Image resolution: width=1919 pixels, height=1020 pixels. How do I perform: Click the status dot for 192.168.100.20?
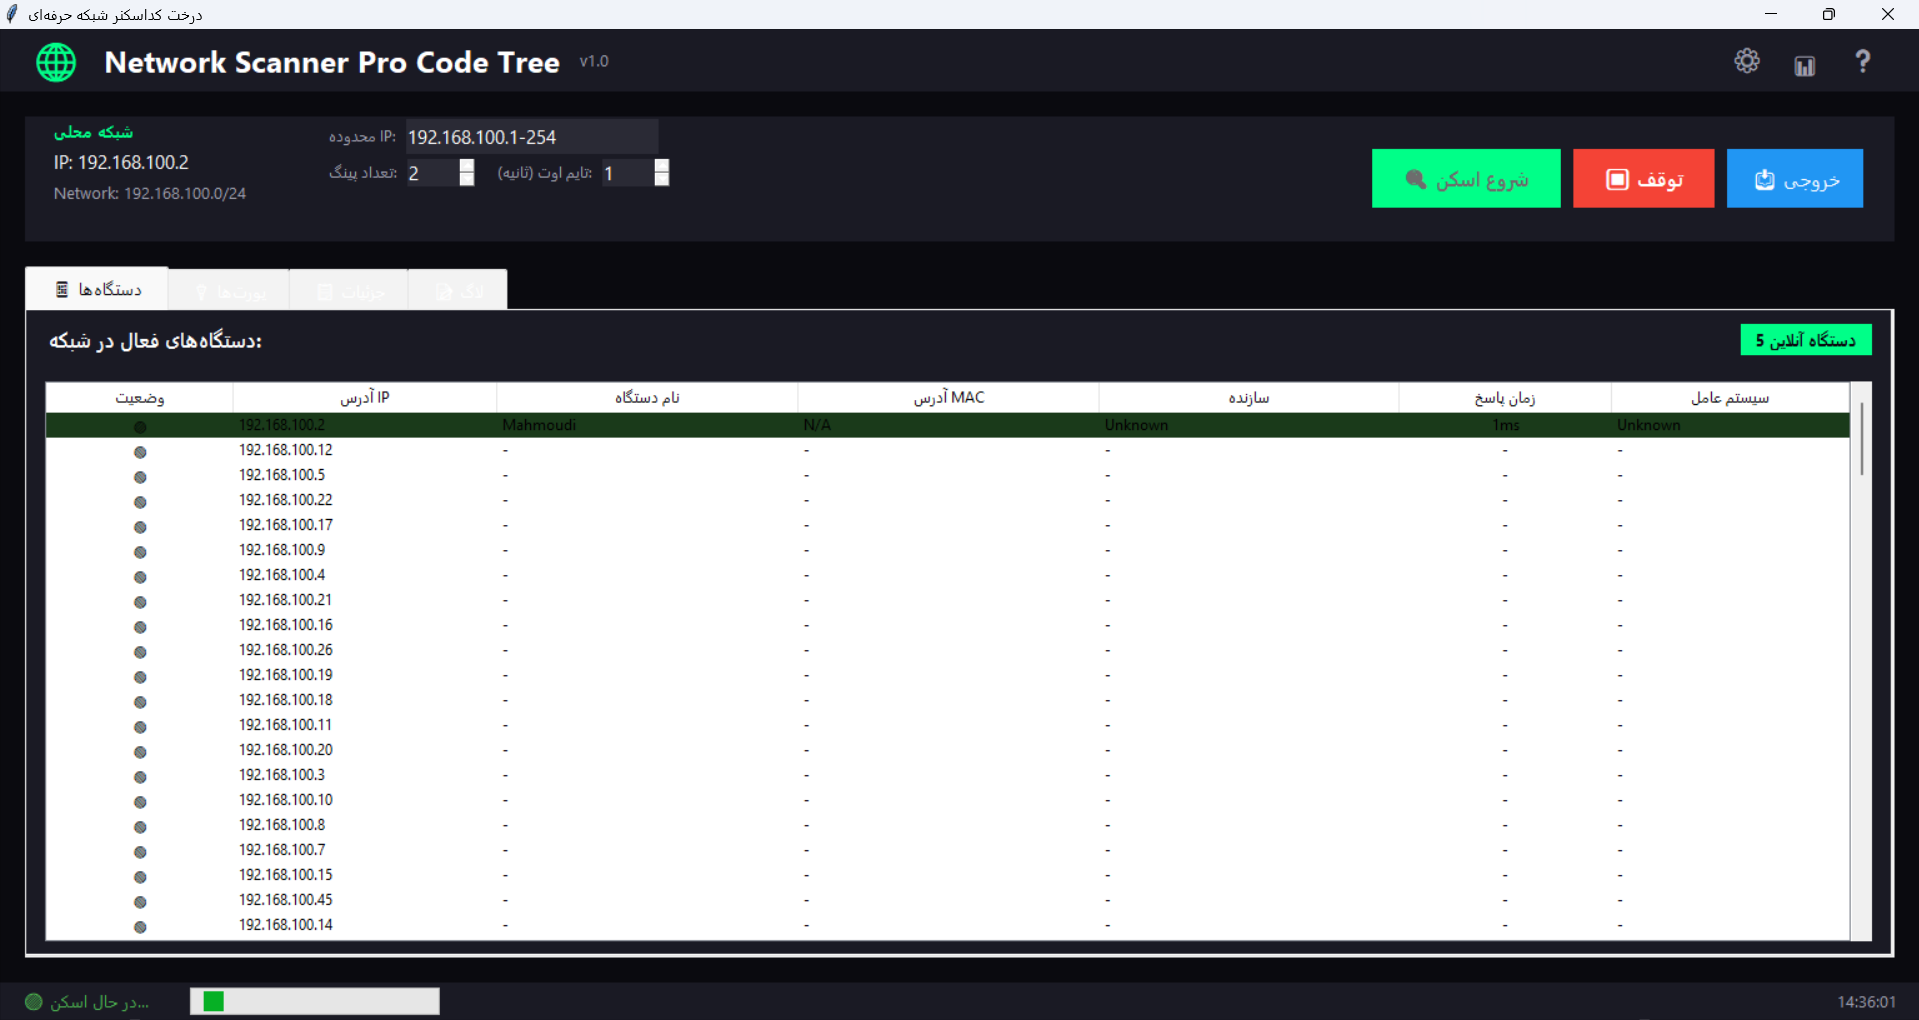pos(140,752)
